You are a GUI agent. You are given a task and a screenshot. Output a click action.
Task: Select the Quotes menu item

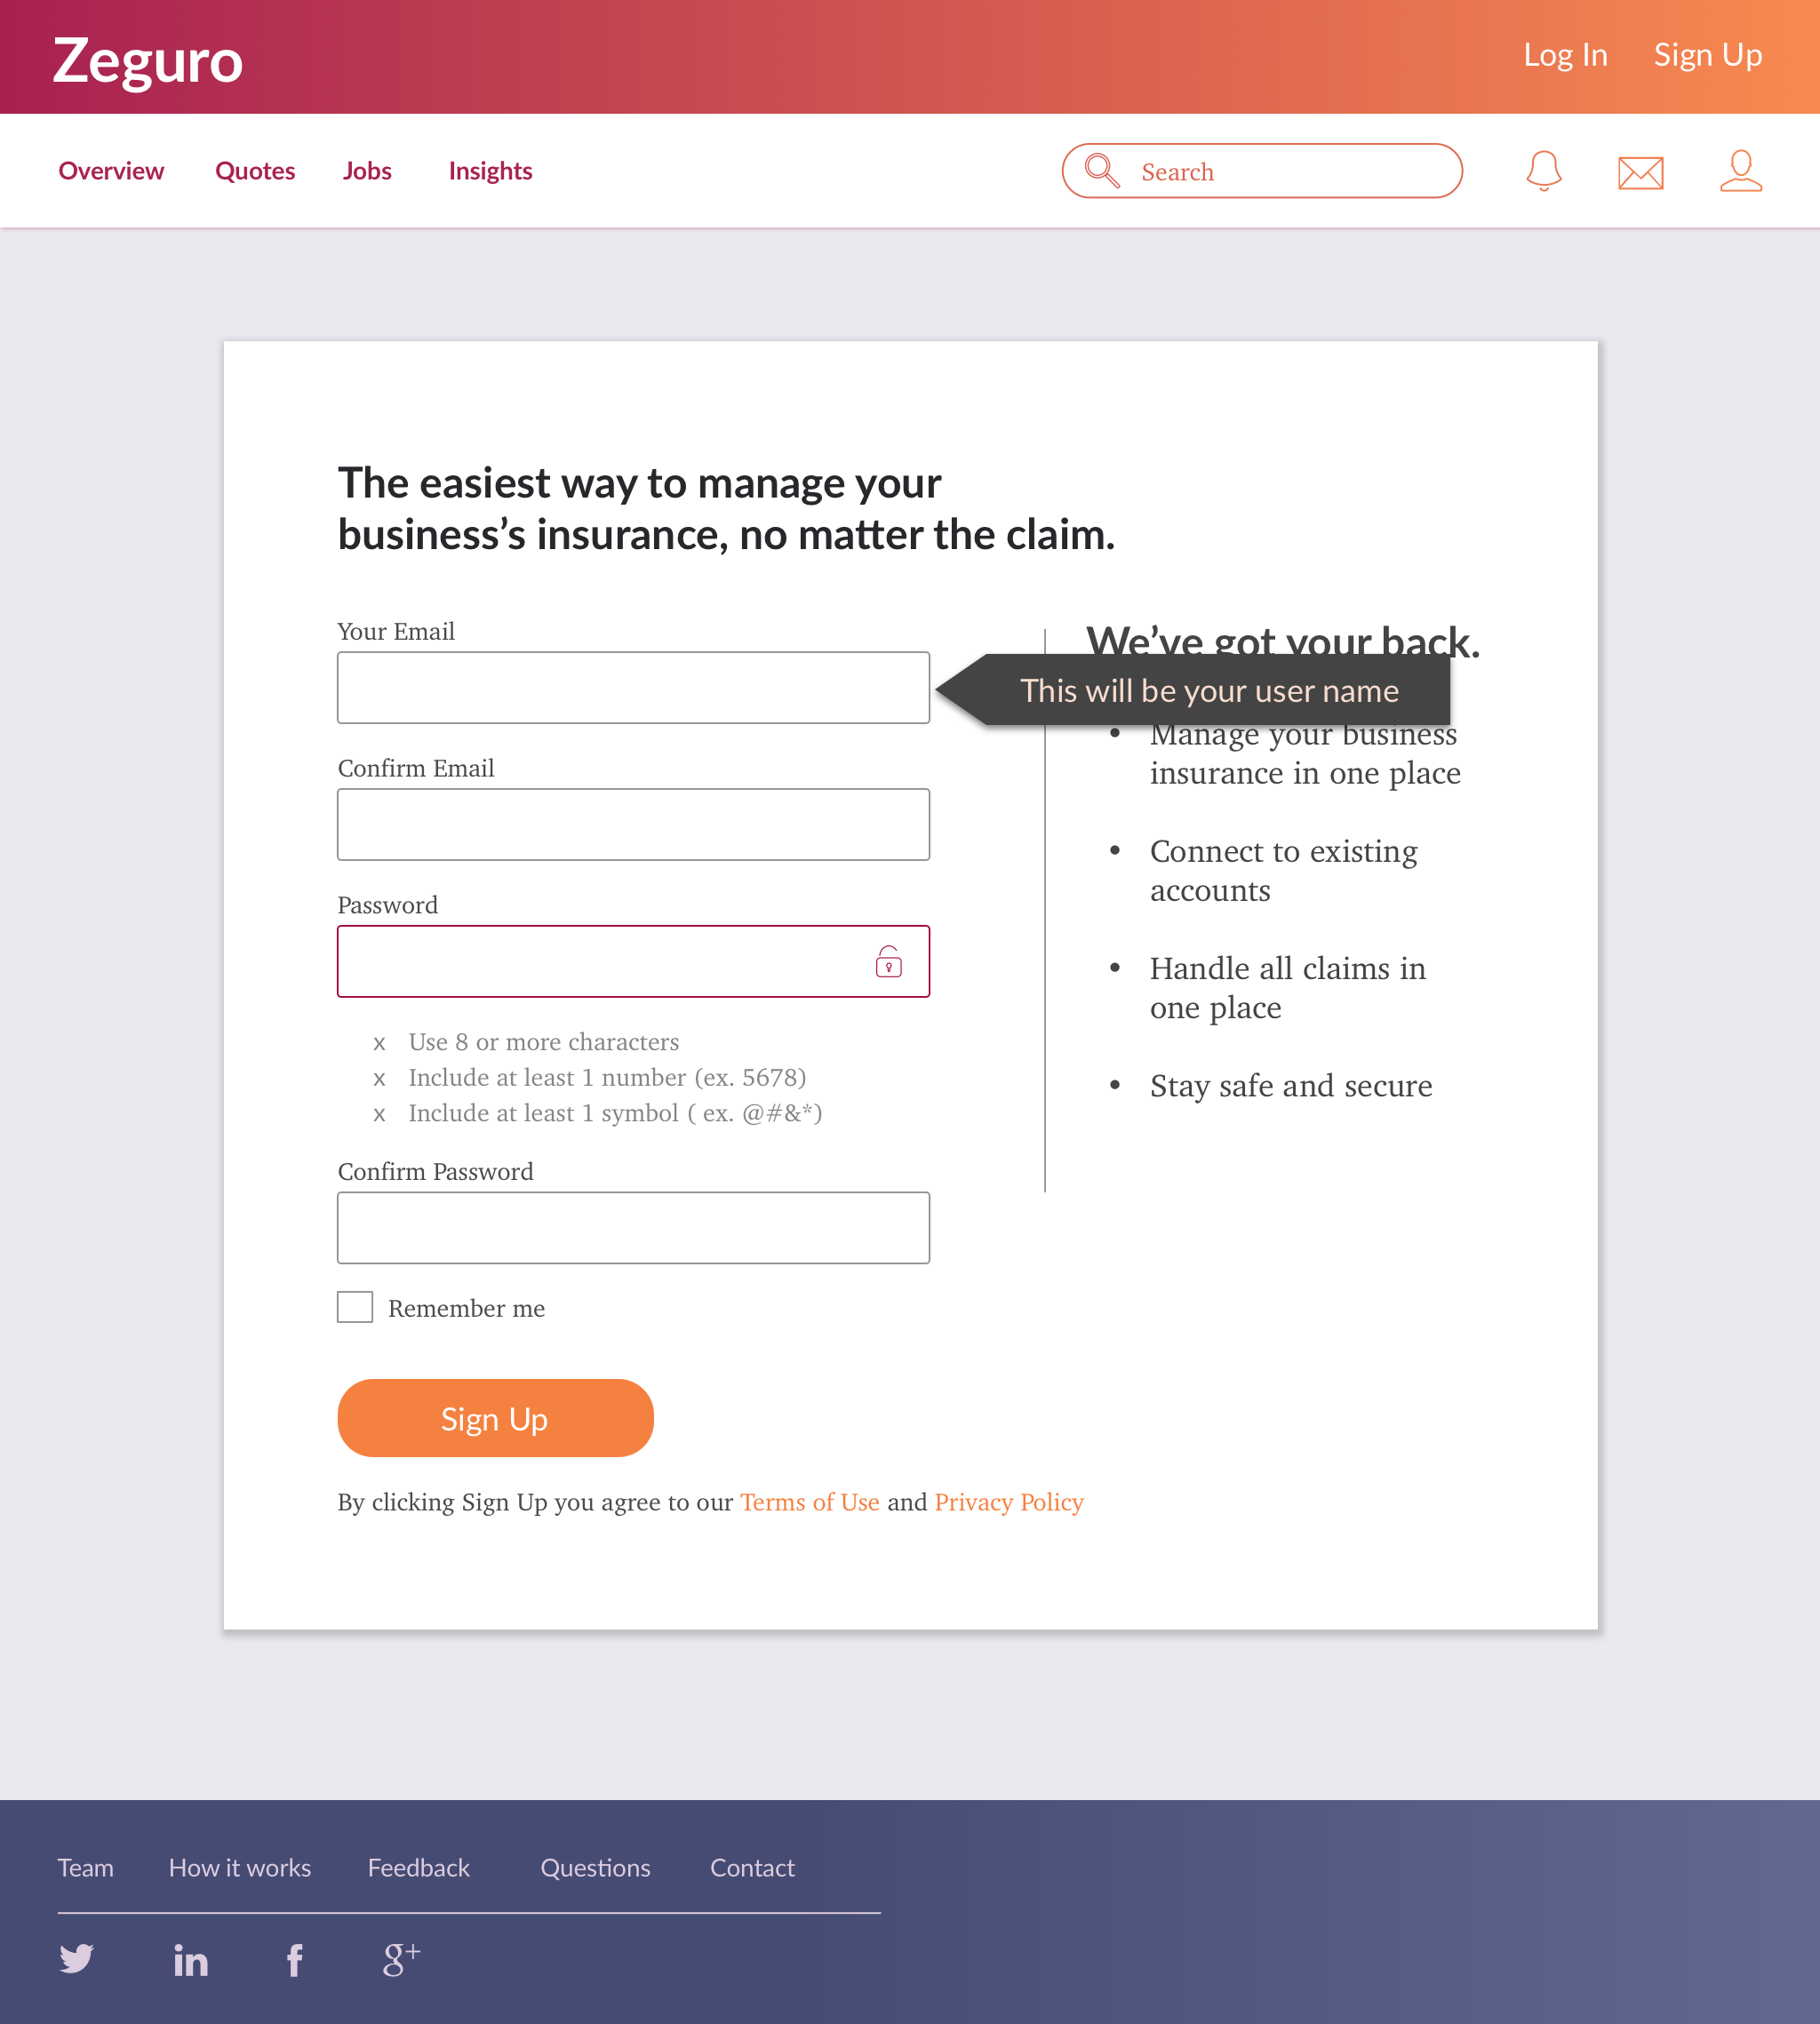tap(253, 171)
